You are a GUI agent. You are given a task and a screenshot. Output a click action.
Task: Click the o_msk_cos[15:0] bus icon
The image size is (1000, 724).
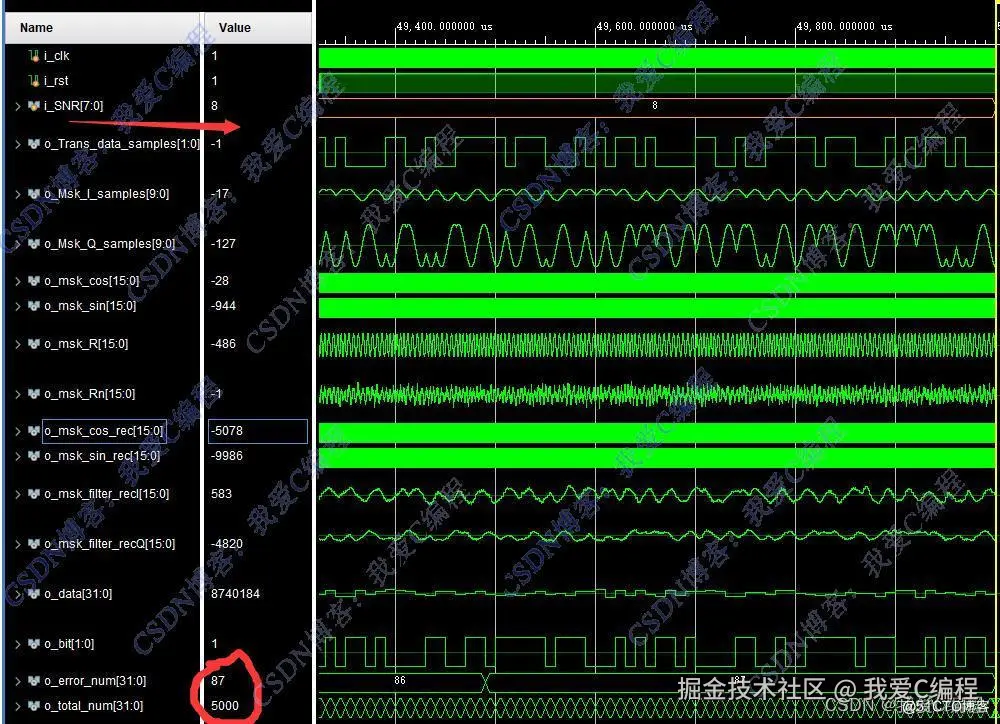coord(34,281)
